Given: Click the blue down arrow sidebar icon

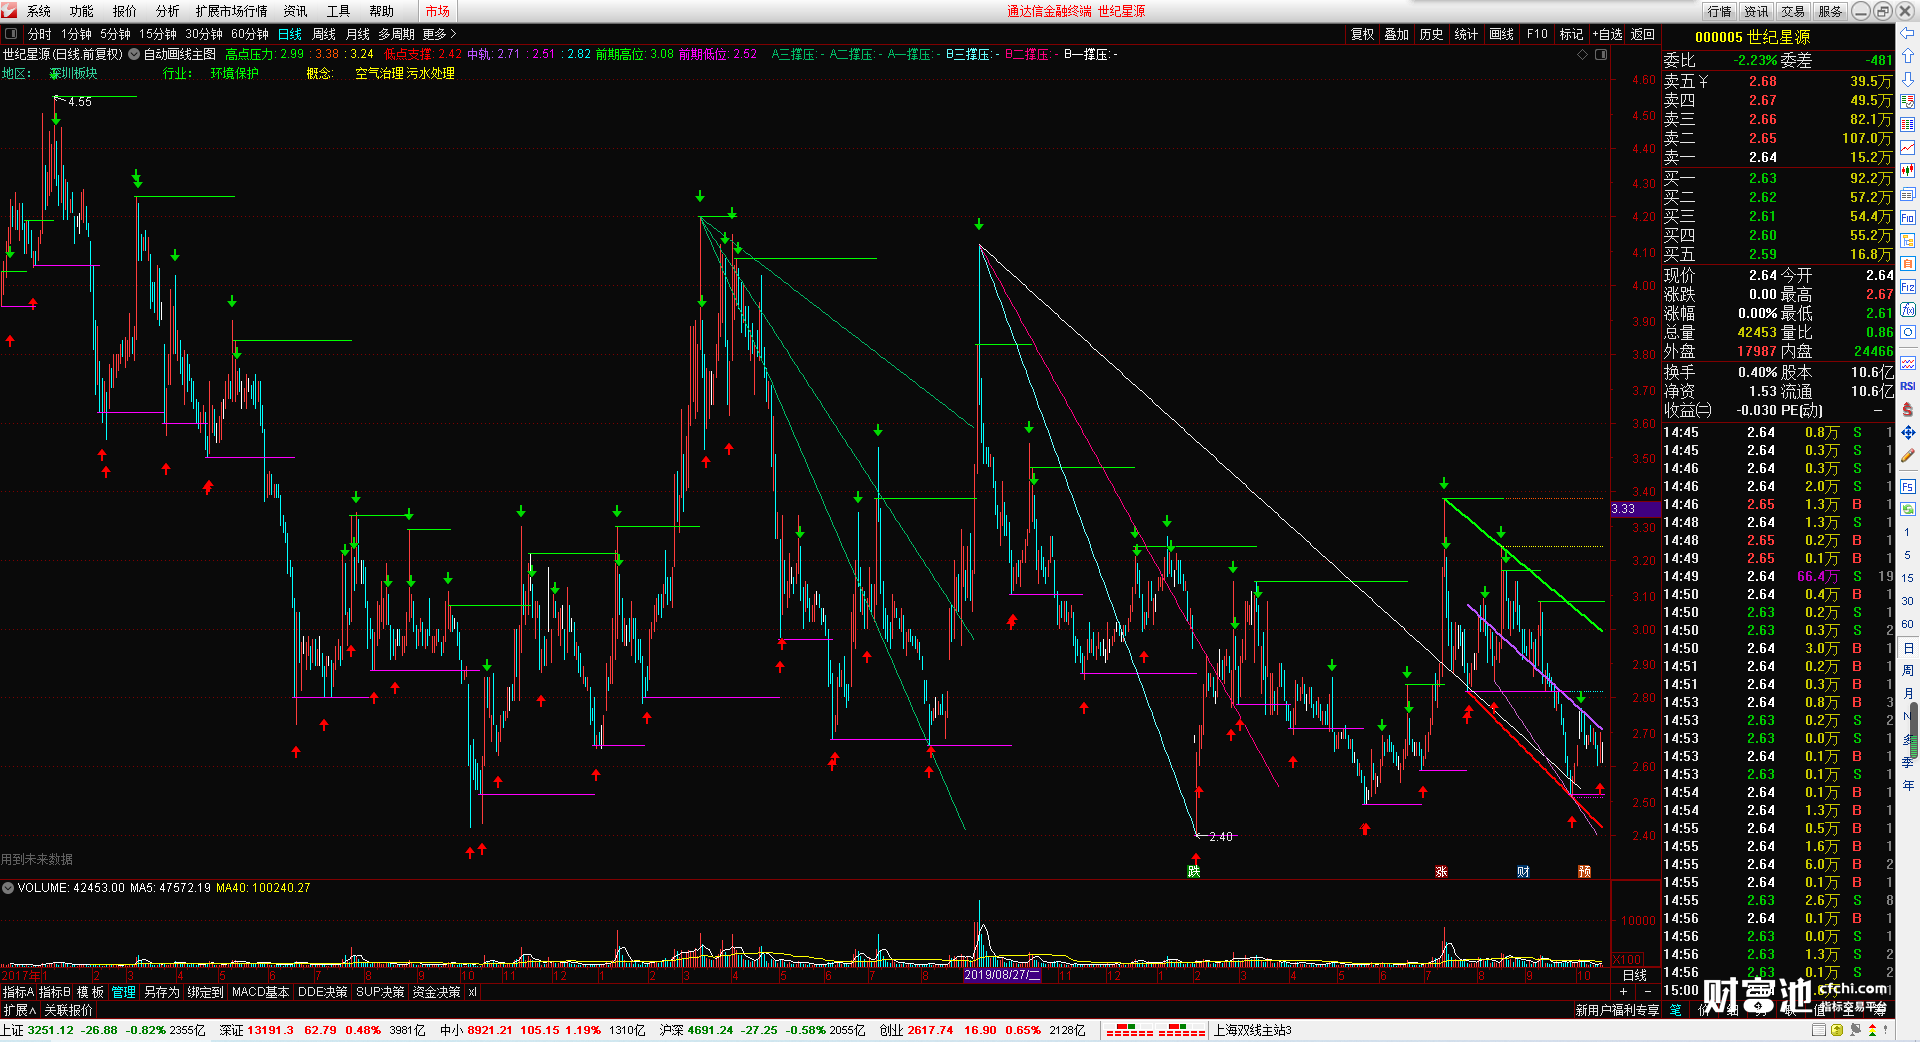Looking at the screenshot, I should coord(1908,79).
